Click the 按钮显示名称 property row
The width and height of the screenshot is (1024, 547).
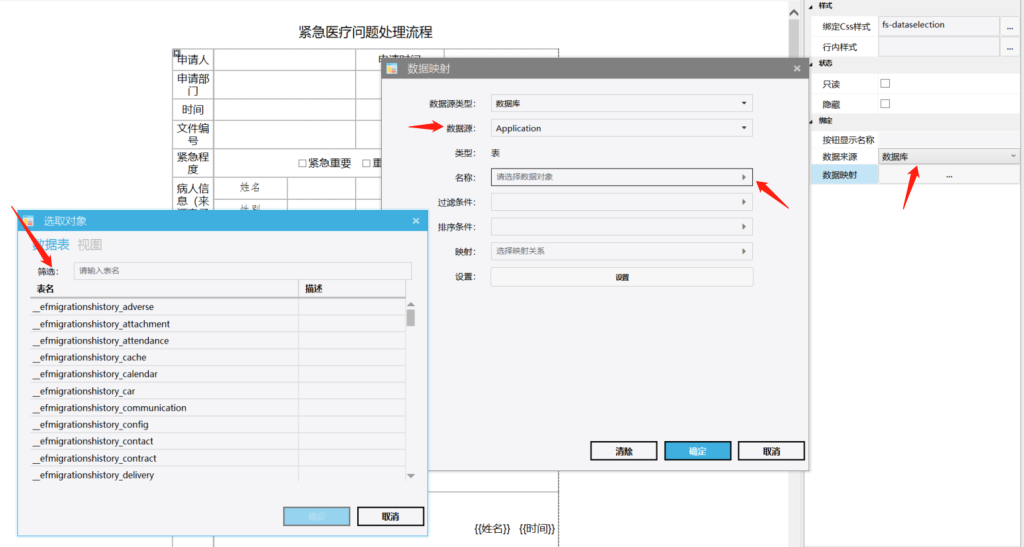pyautogui.click(x=914, y=140)
